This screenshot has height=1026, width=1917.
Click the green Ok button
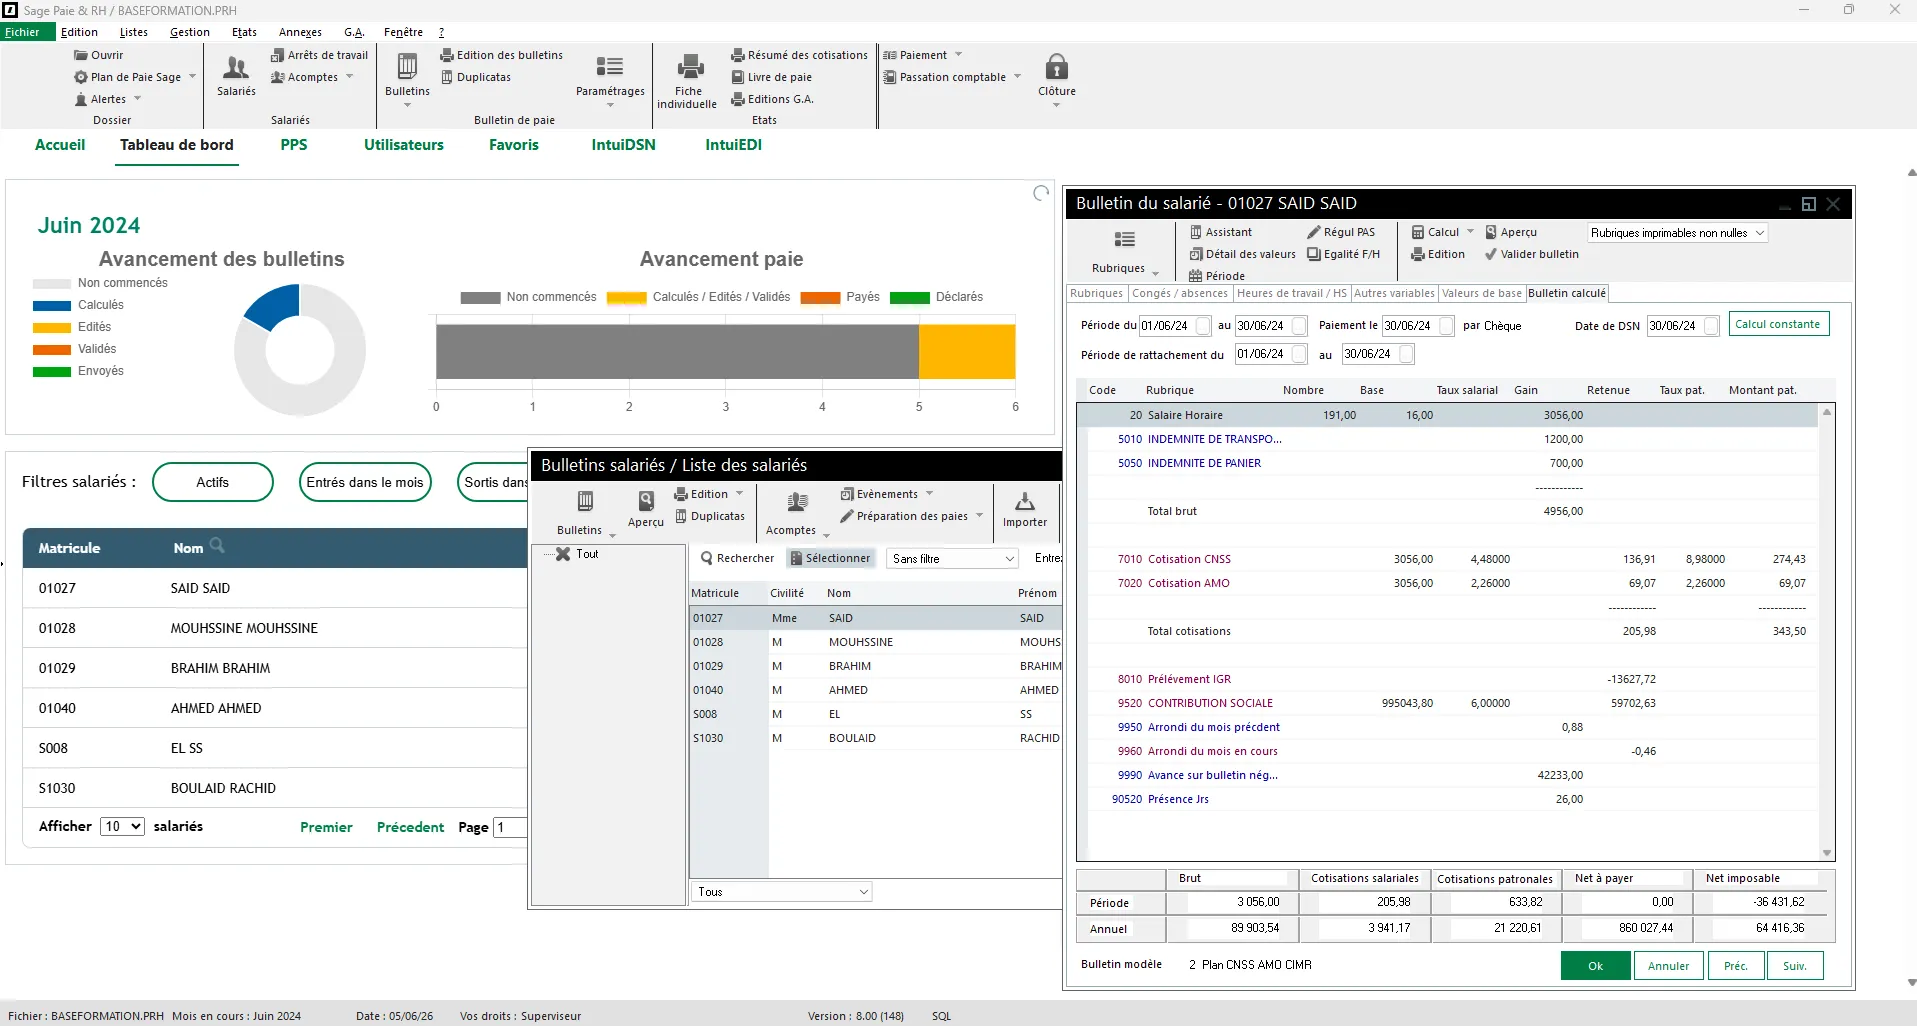pyautogui.click(x=1595, y=966)
